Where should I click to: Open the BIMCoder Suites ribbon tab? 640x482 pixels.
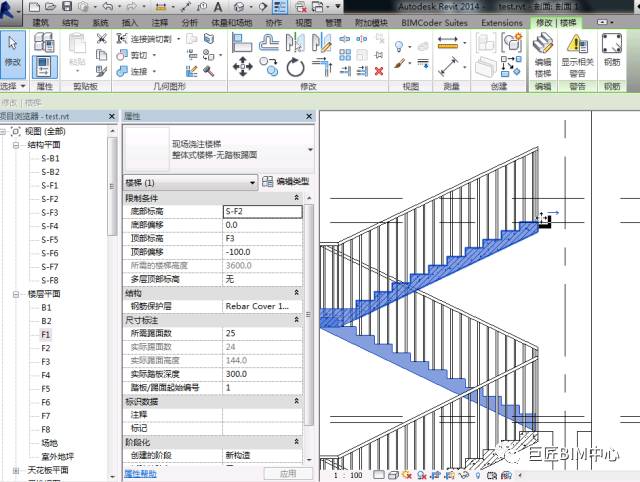click(x=434, y=22)
